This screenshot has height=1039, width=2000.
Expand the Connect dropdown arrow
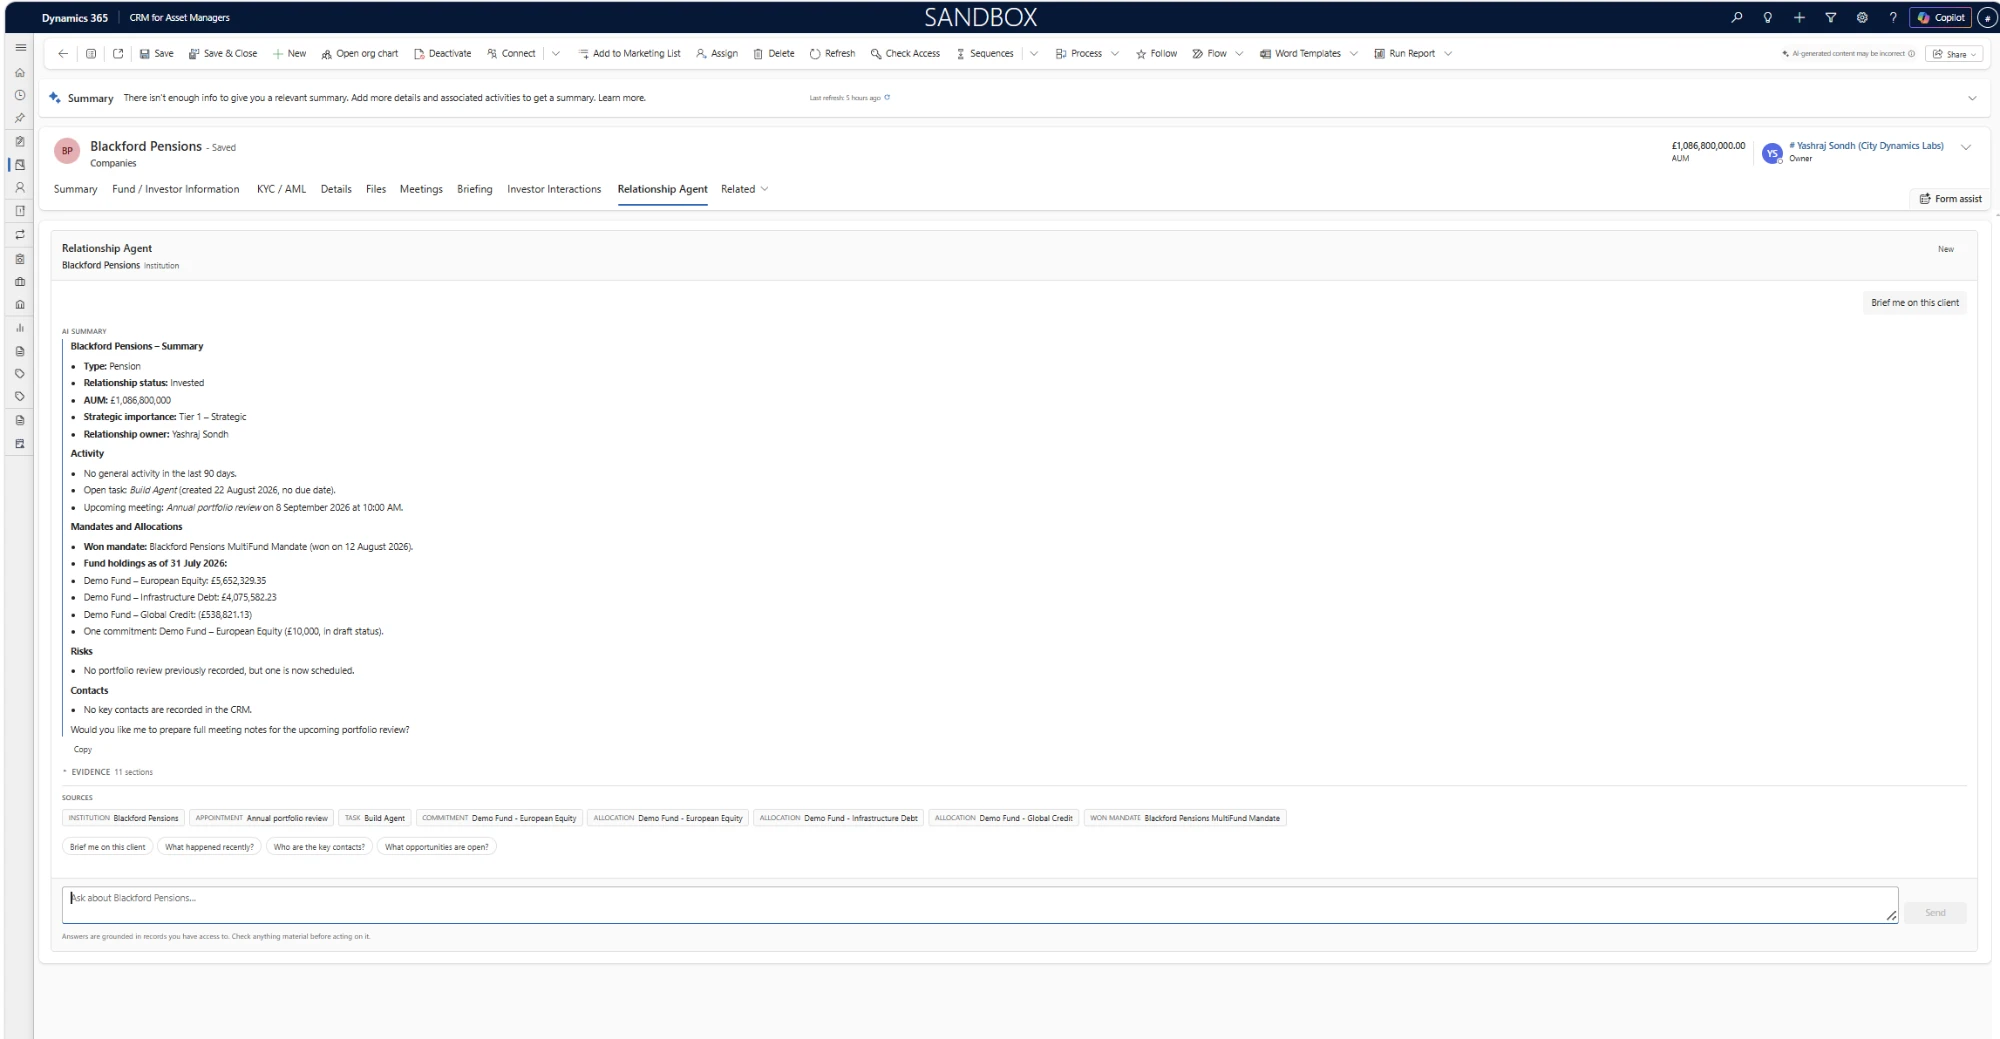point(556,54)
